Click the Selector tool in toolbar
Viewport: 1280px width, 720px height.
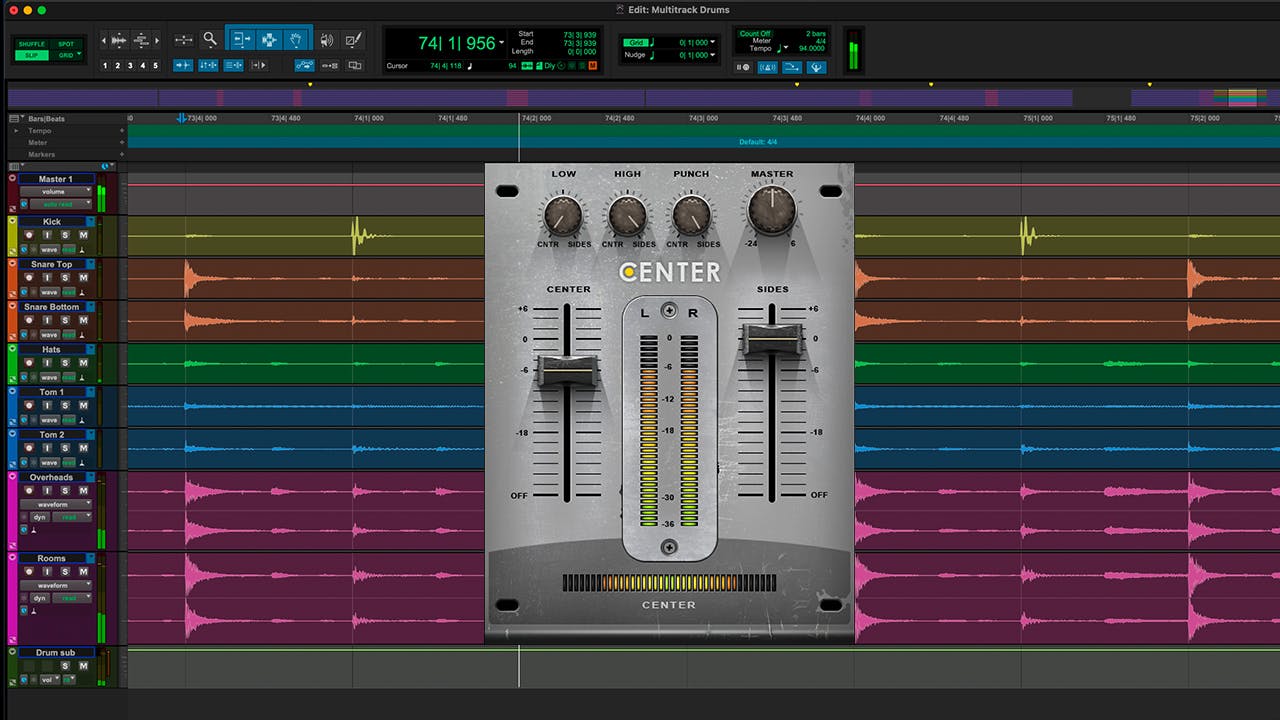(269, 40)
